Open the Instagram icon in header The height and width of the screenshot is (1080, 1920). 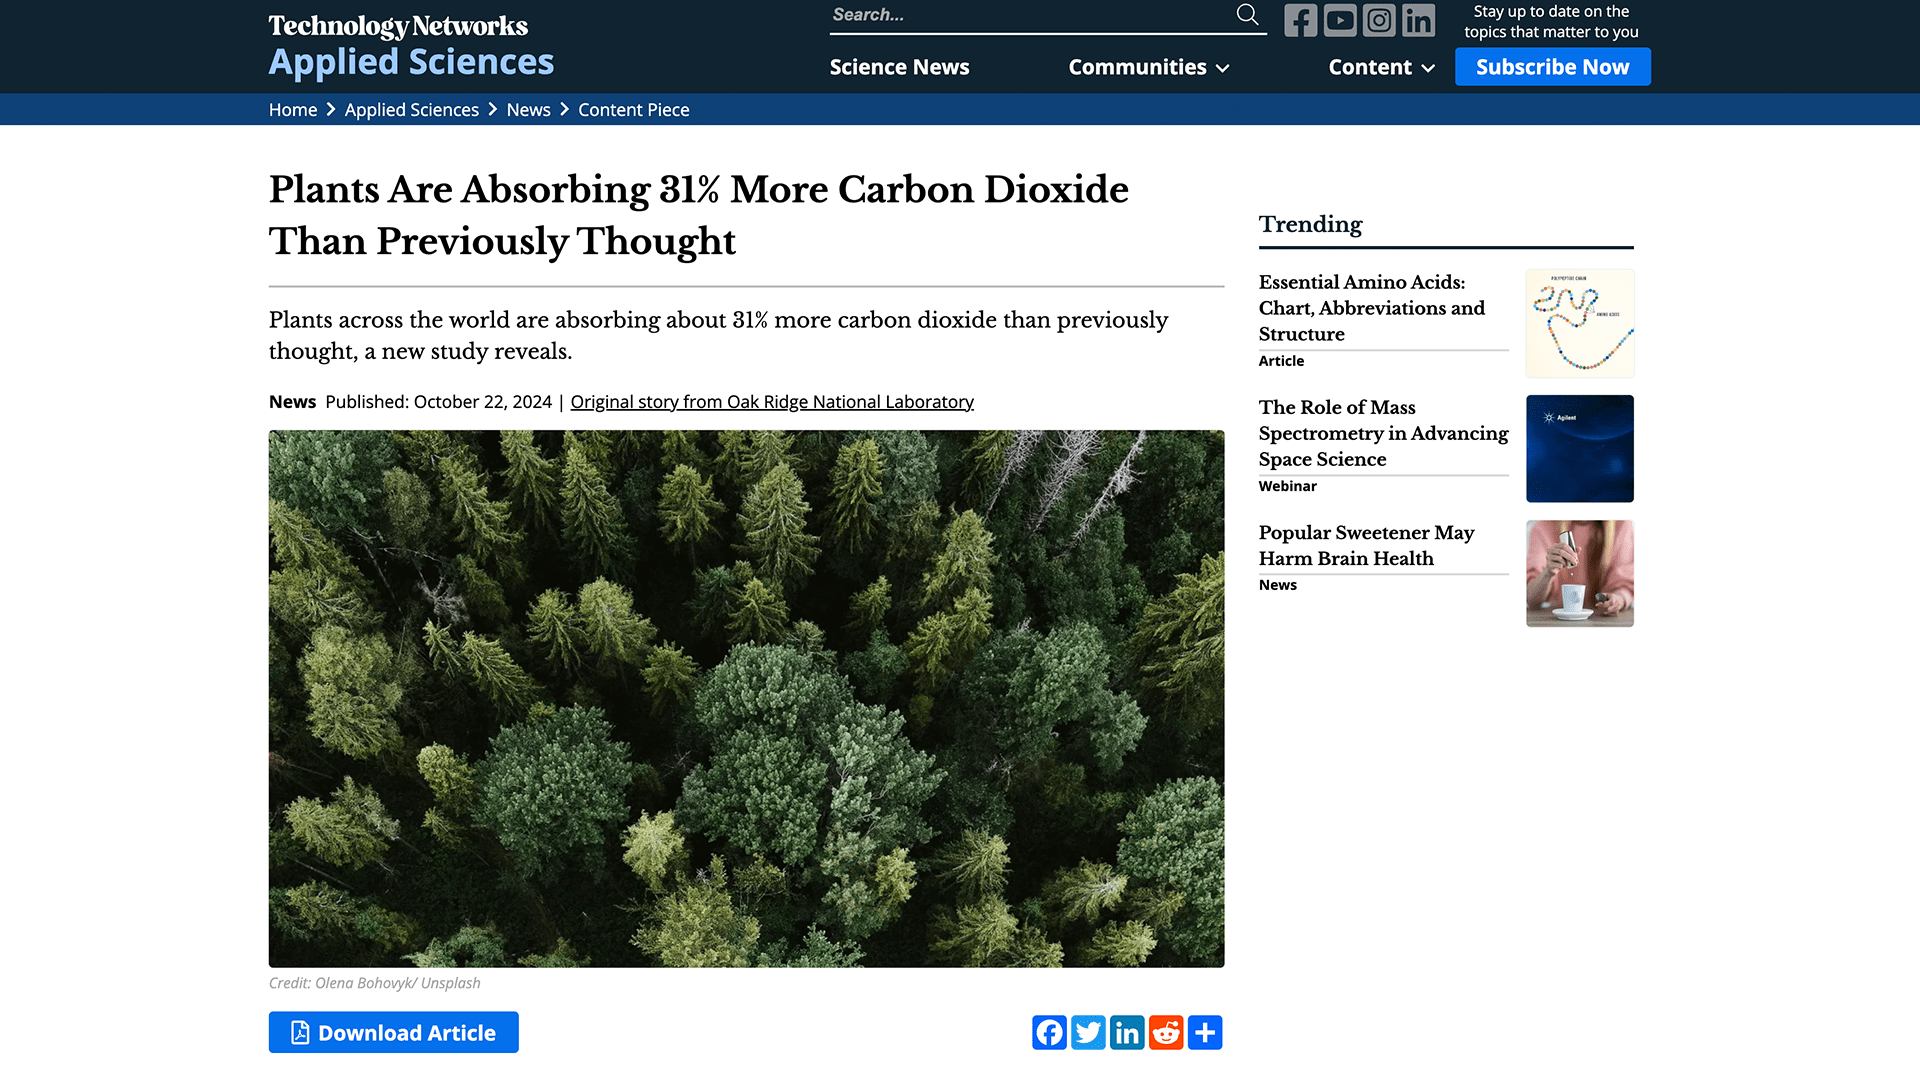tap(1379, 20)
